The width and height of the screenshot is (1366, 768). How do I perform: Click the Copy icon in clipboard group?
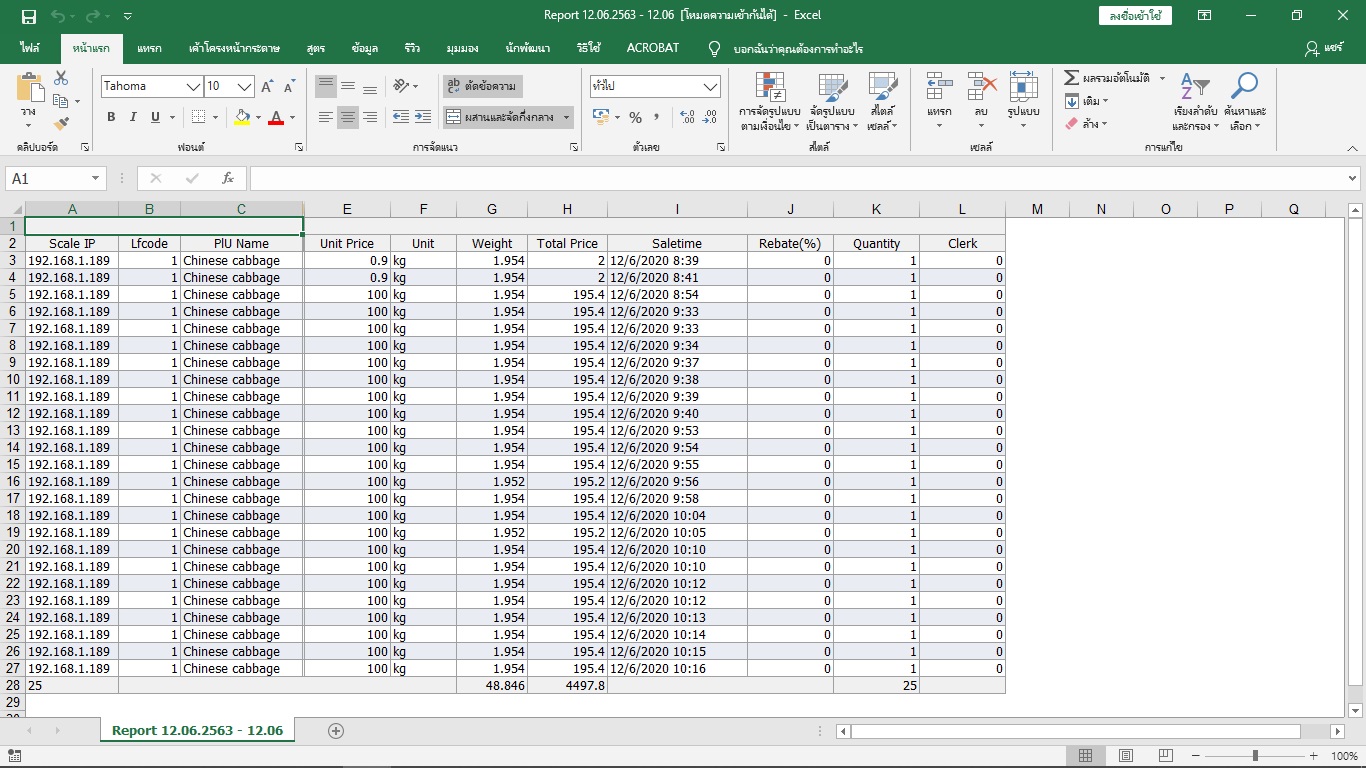(61, 101)
